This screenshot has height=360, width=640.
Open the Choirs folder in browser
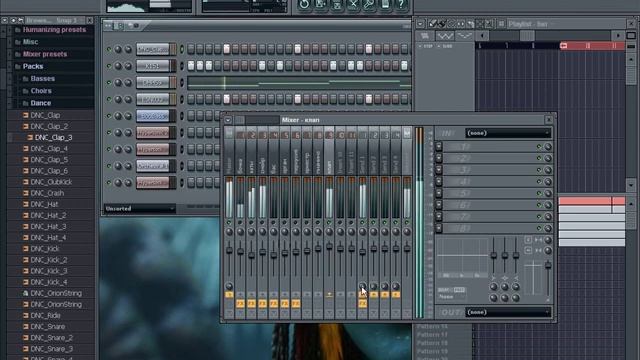pos(41,91)
